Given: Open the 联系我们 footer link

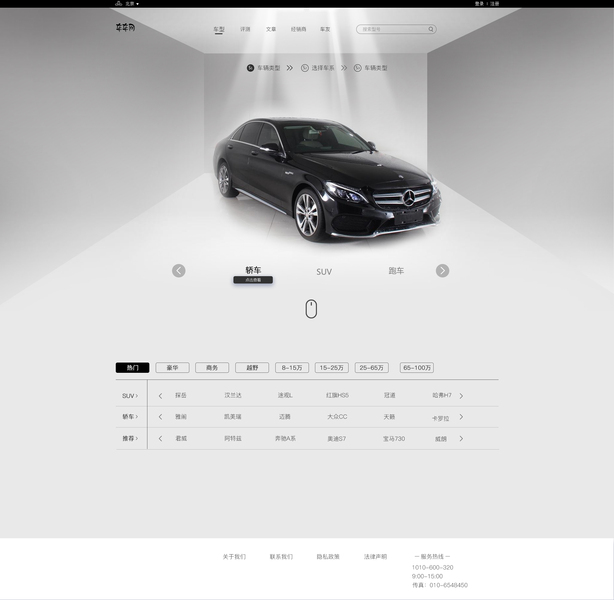Looking at the screenshot, I should [281, 557].
